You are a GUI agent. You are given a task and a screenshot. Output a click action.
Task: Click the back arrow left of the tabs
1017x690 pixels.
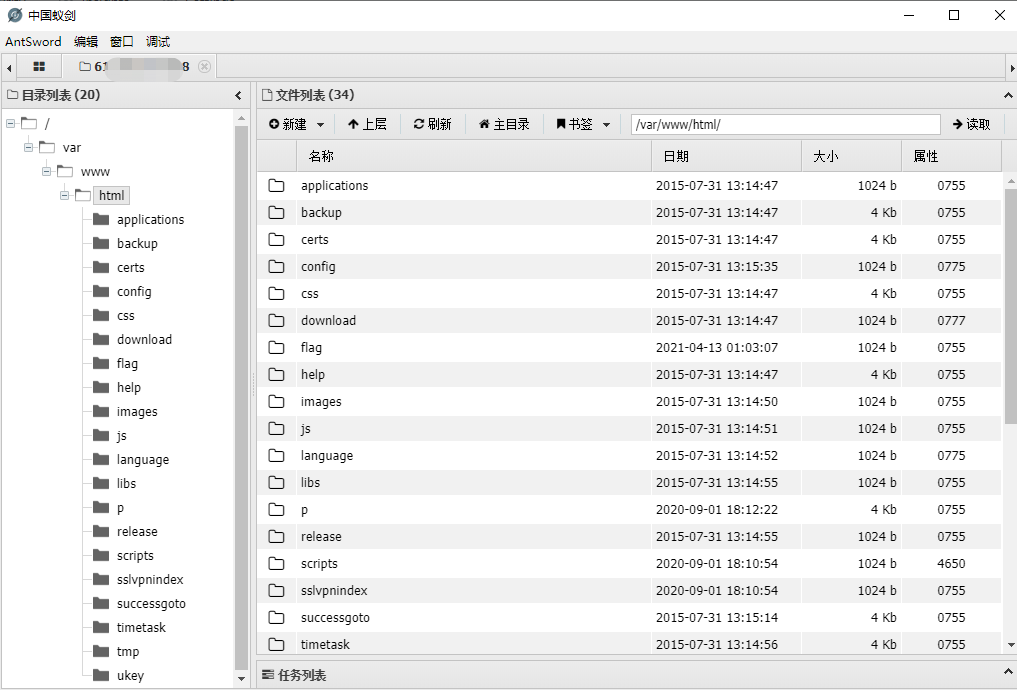(8, 66)
